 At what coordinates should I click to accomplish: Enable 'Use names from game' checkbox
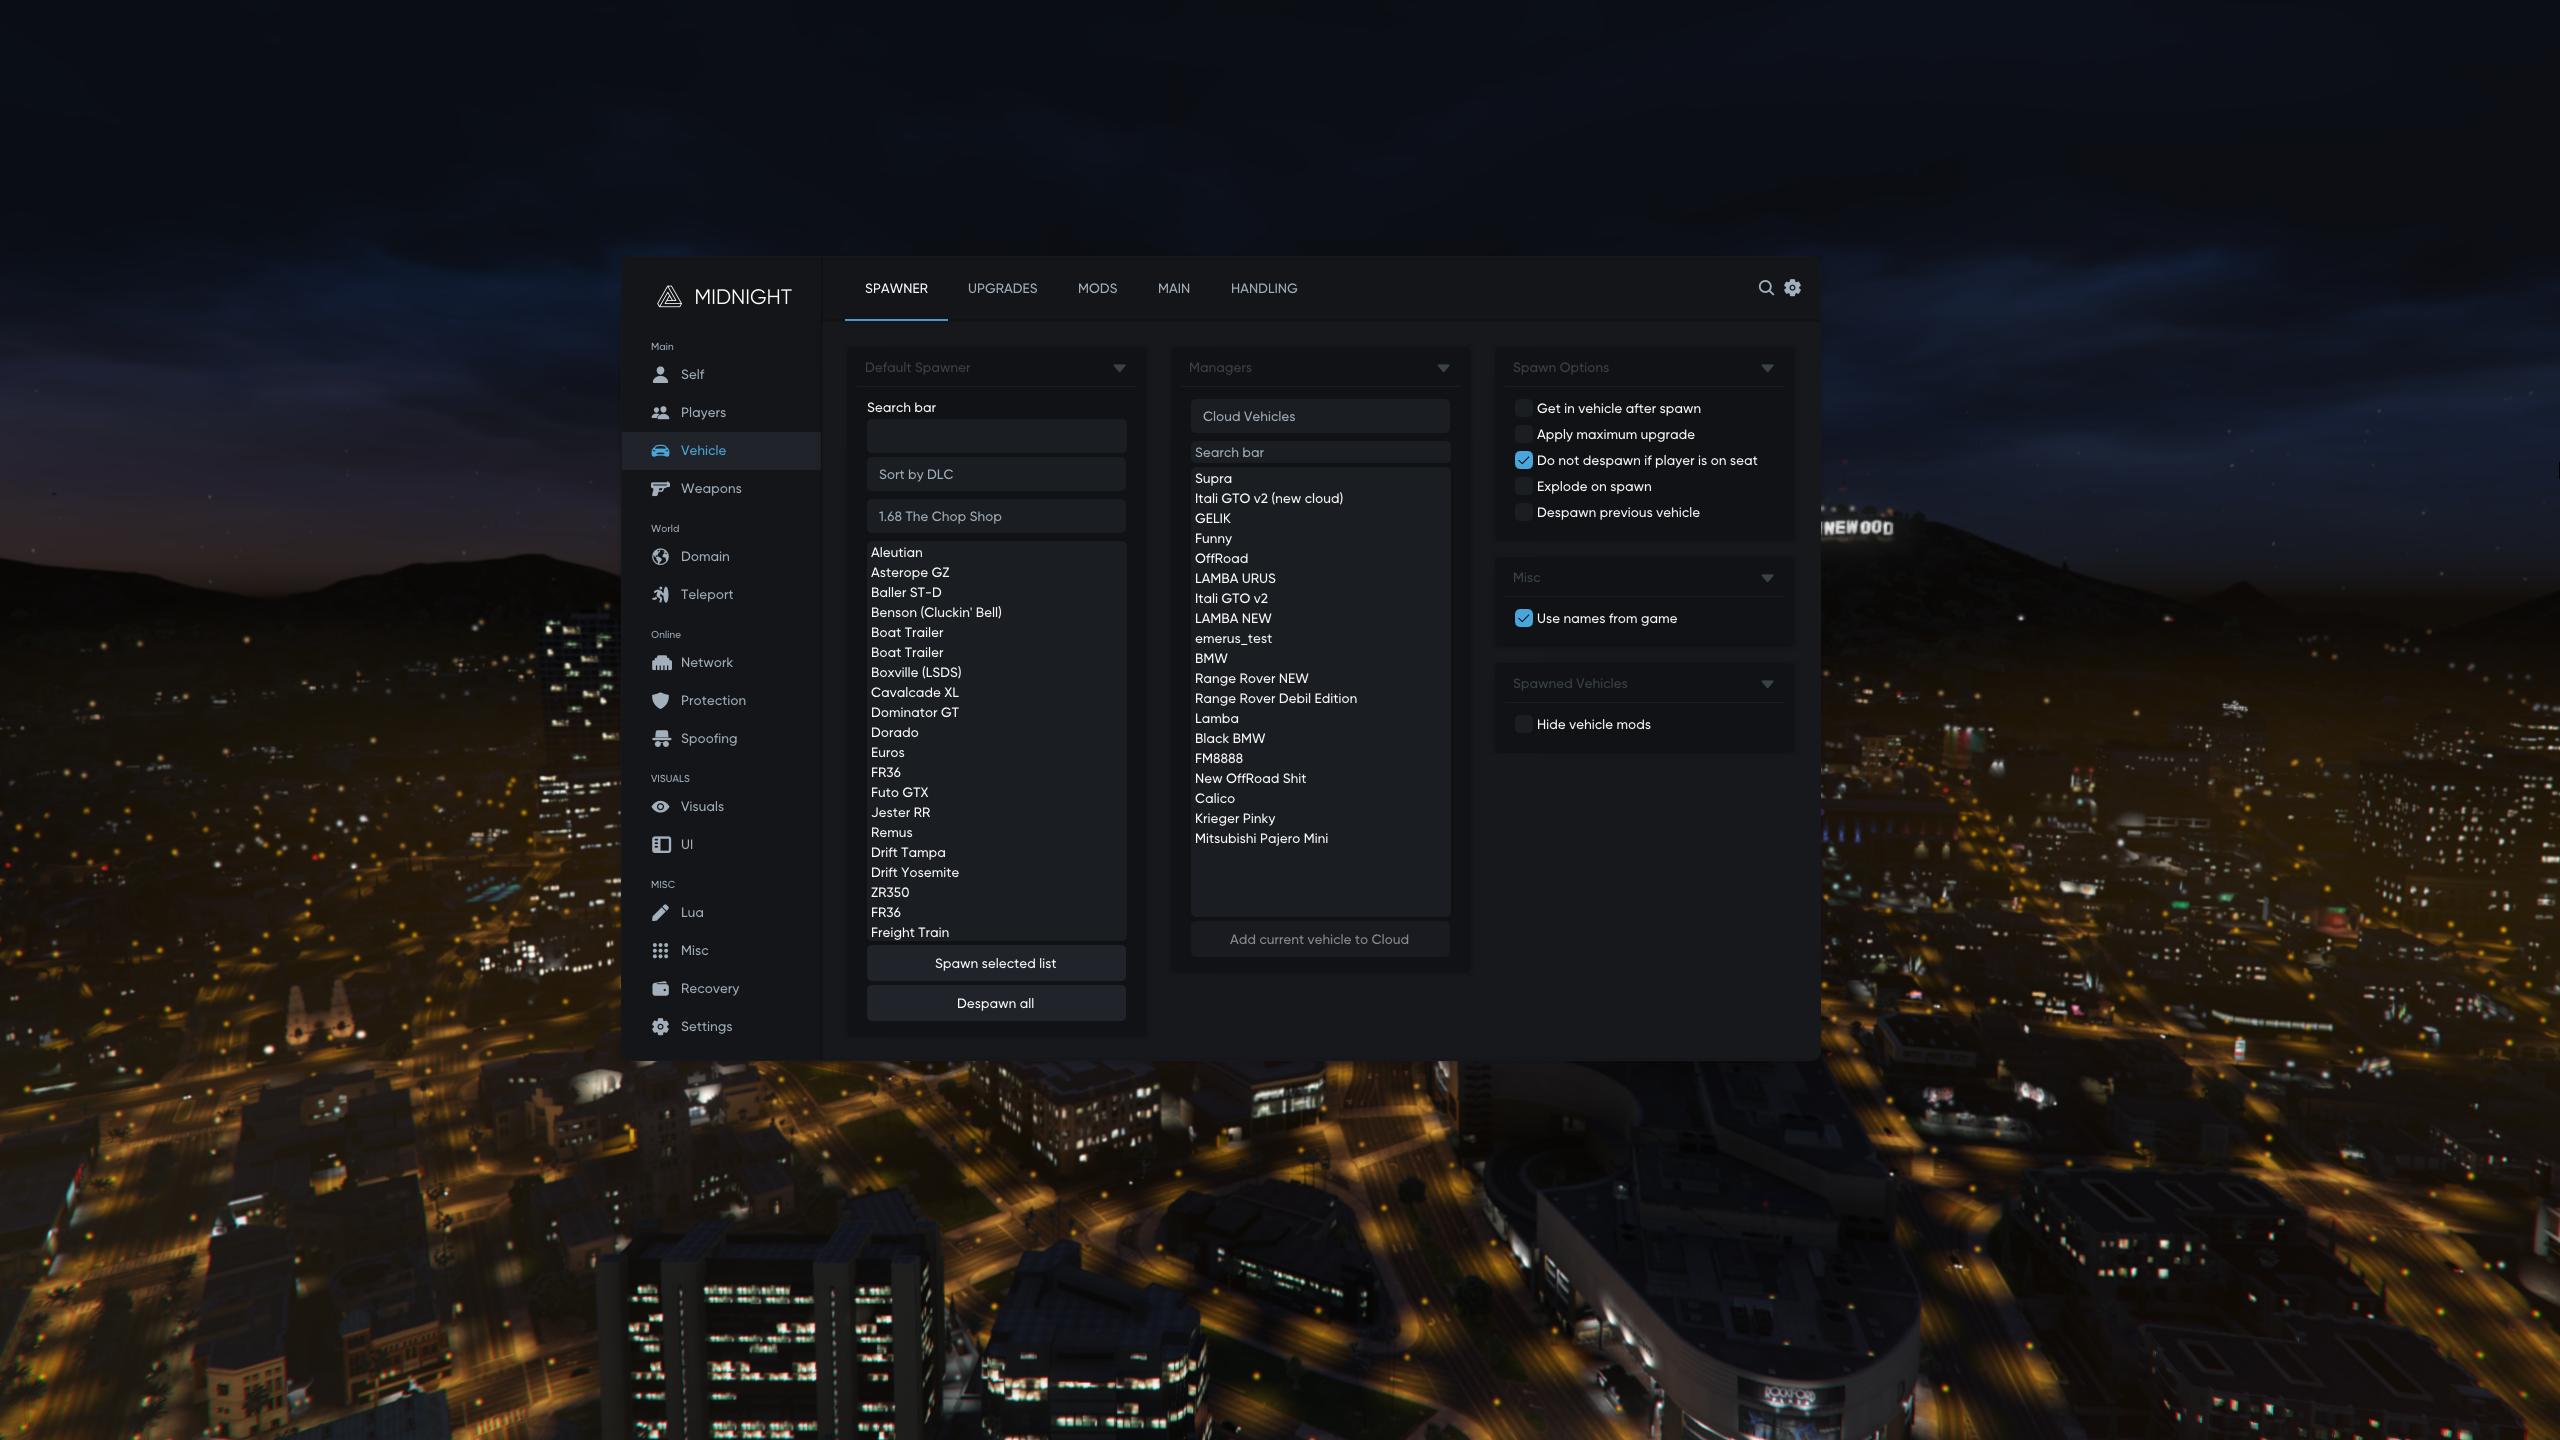[x=1521, y=619]
